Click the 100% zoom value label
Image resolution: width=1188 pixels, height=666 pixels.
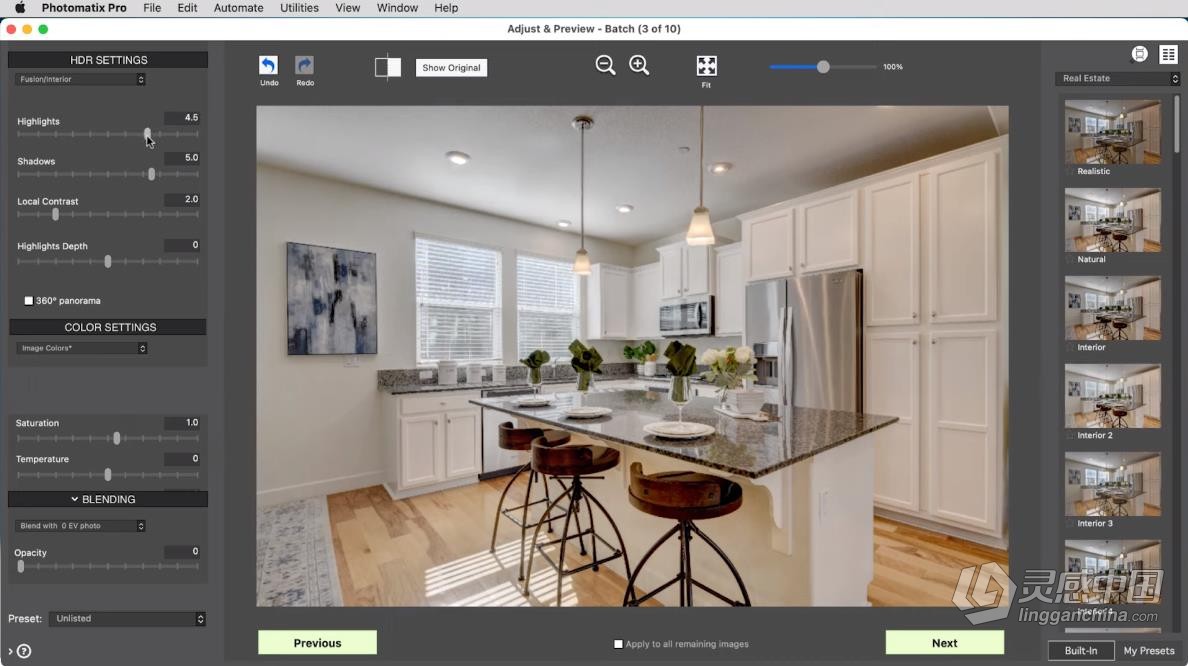tap(893, 67)
